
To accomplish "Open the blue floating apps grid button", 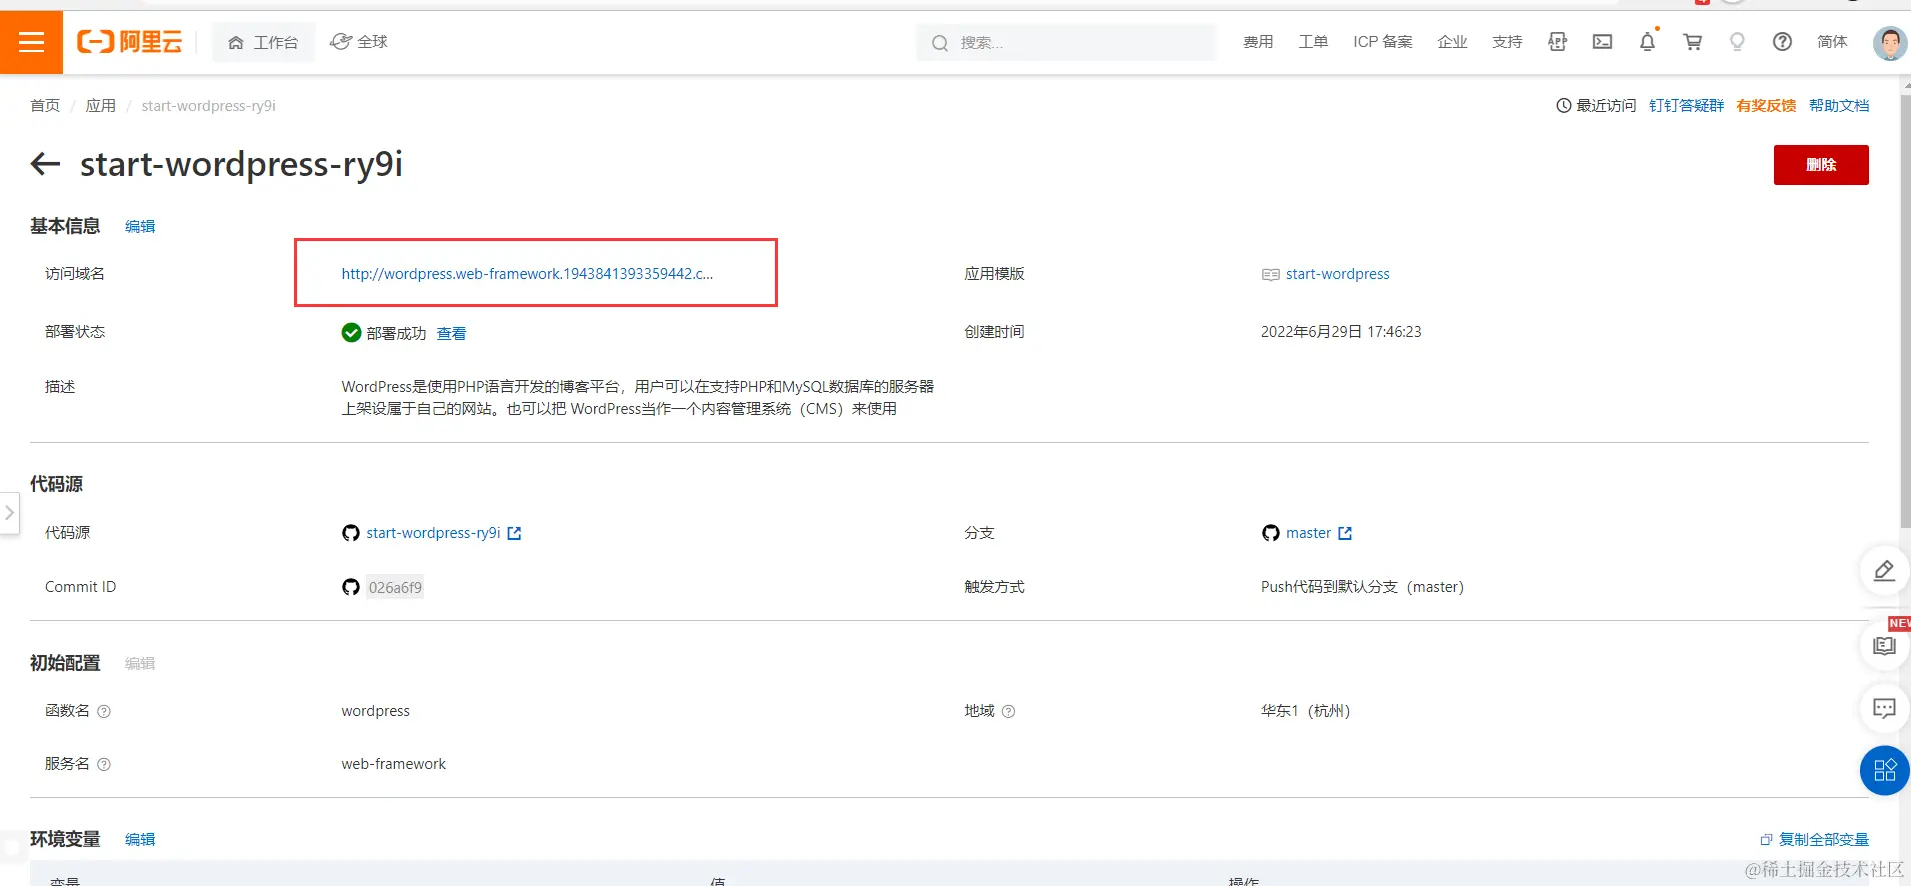I will pyautogui.click(x=1885, y=771).
